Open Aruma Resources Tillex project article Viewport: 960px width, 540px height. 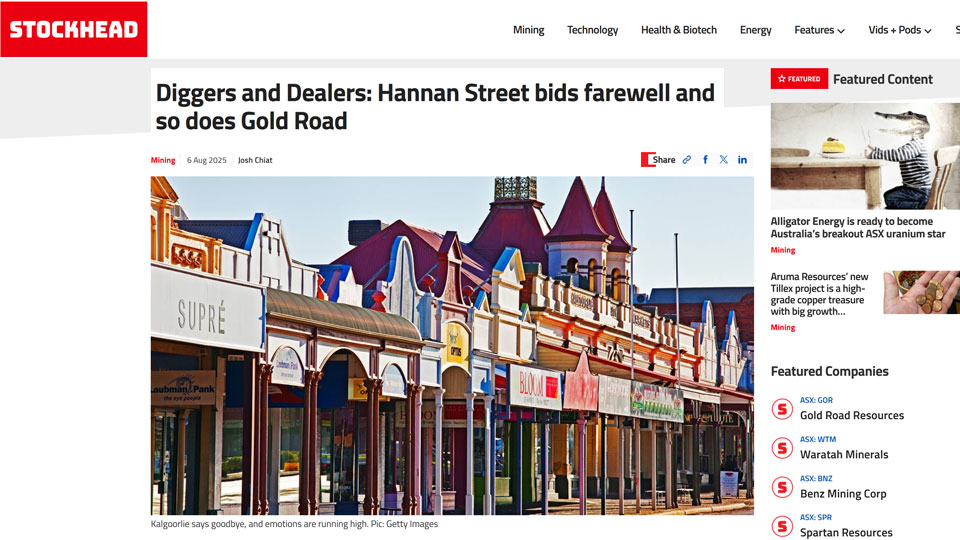click(x=819, y=294)
